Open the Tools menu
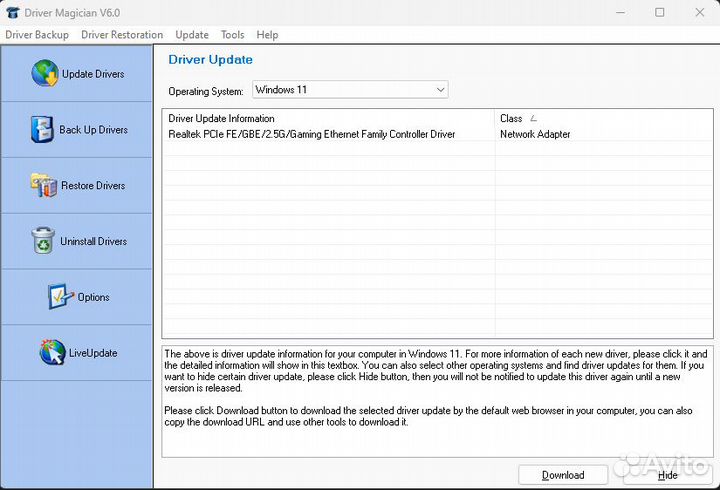 tap(232, 35)
